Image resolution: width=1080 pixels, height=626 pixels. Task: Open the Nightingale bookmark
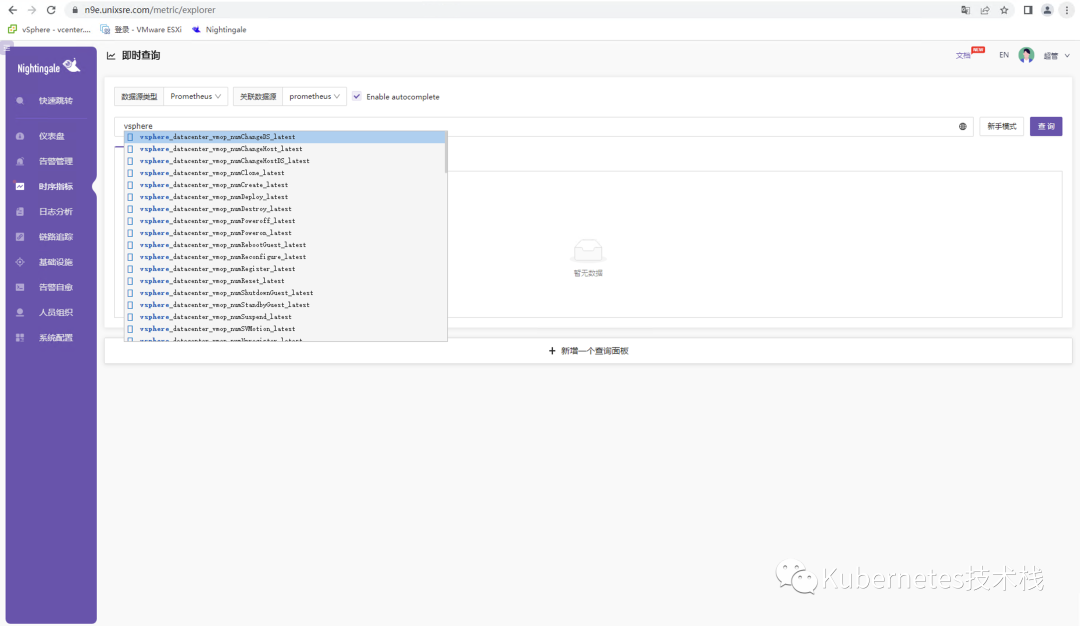(219, 30)
